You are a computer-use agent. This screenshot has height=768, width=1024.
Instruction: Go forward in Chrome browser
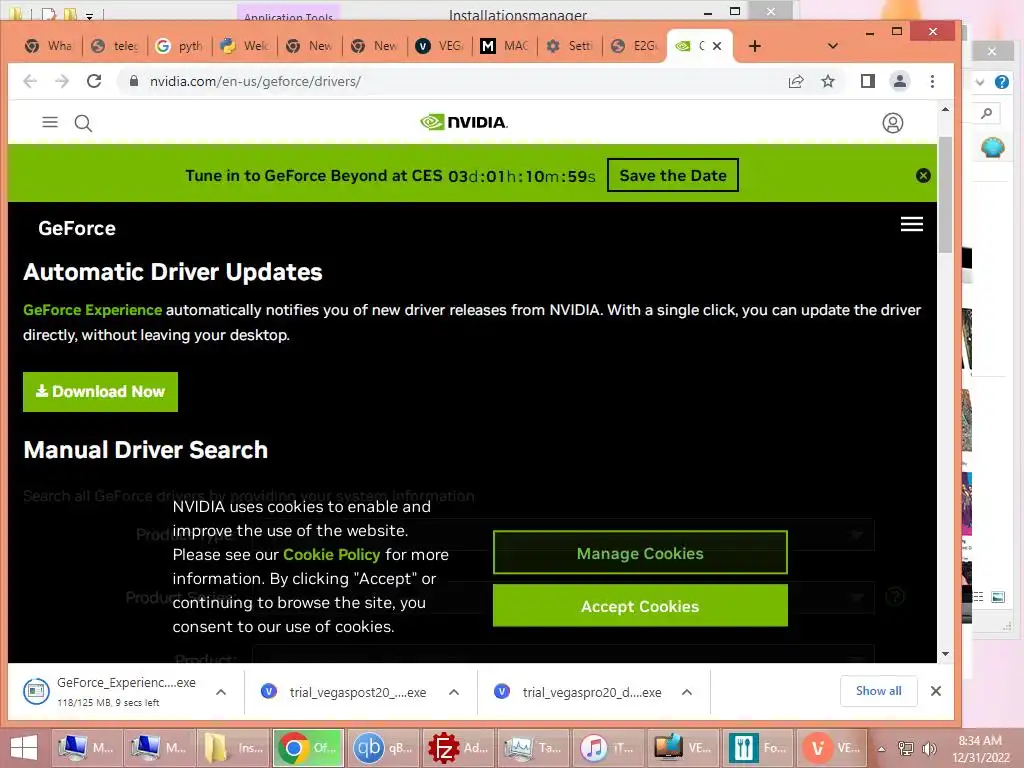pos(62,81)
